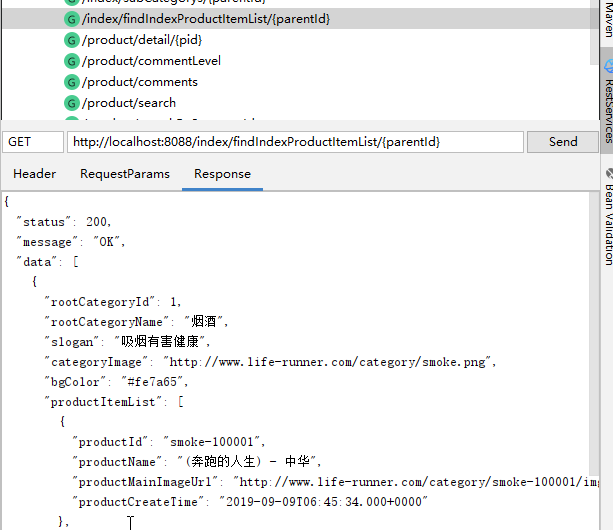Click the "rootCategoryId": 1 line
Screen dimensions: 613x530
tap(113, 302)
